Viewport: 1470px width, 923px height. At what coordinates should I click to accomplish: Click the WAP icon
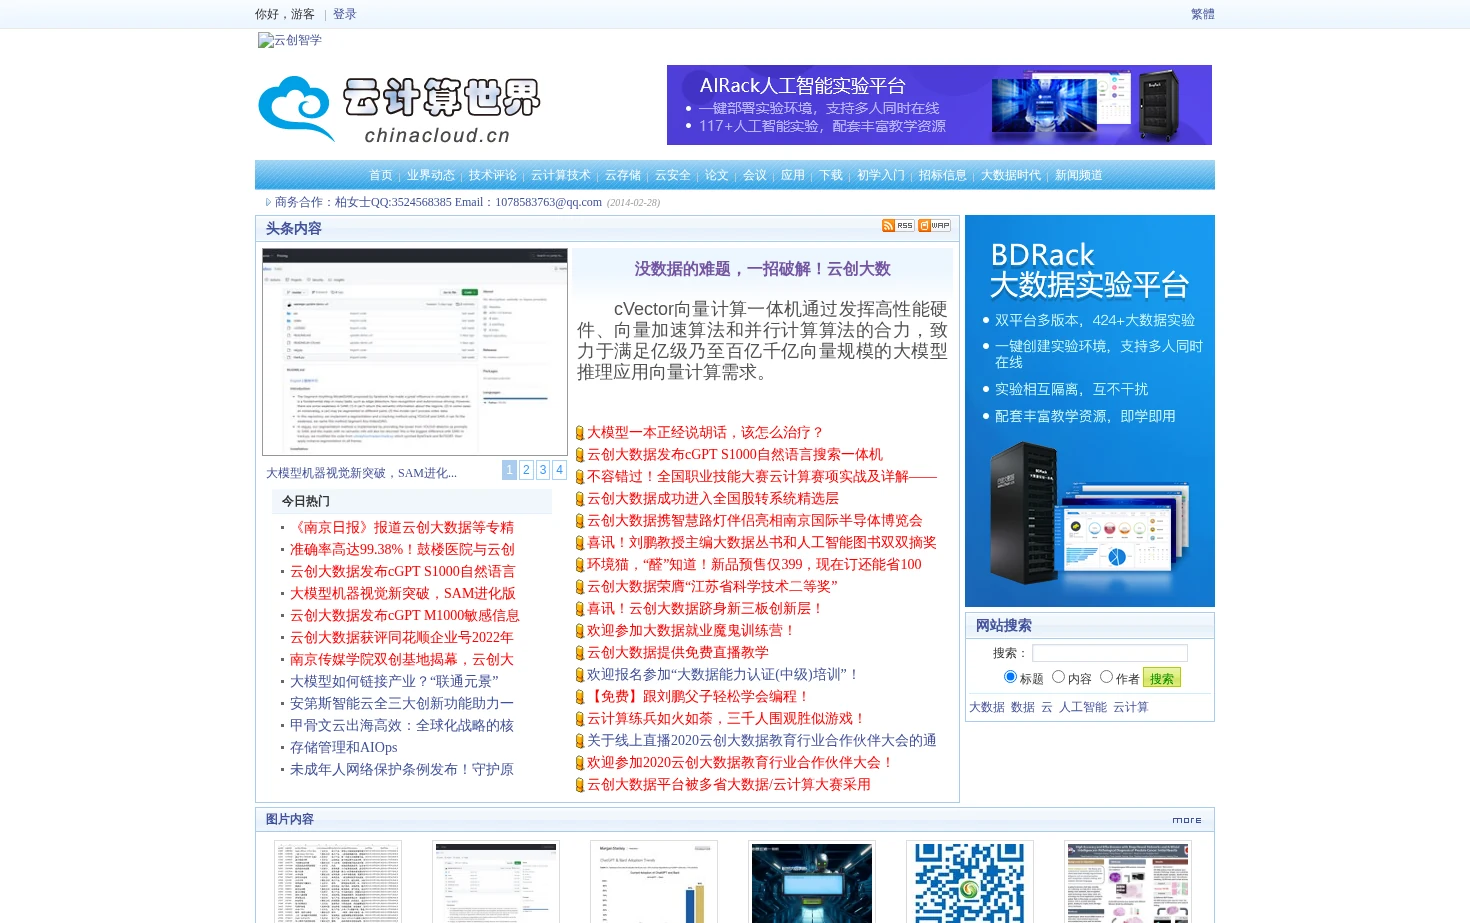pyautogui.click(x=934, y=226)
